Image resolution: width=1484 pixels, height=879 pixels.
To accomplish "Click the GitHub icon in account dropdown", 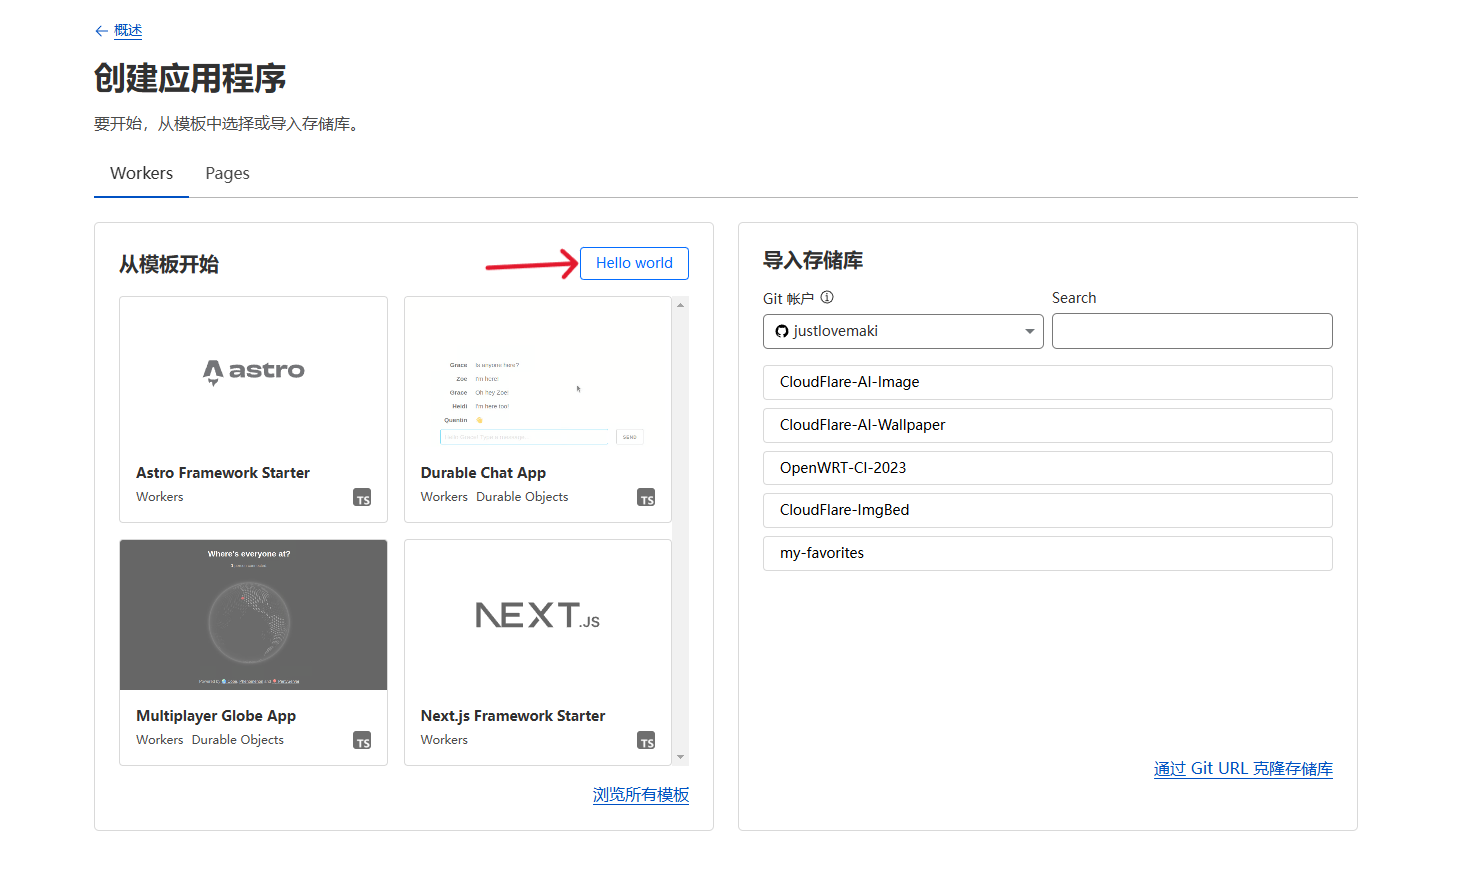I will (782, 331).
